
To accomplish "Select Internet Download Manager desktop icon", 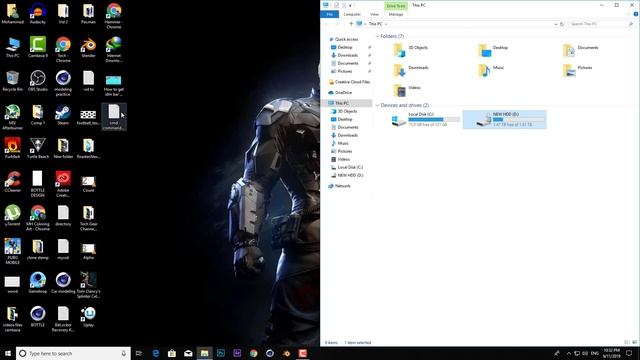I will coord(113,49).
